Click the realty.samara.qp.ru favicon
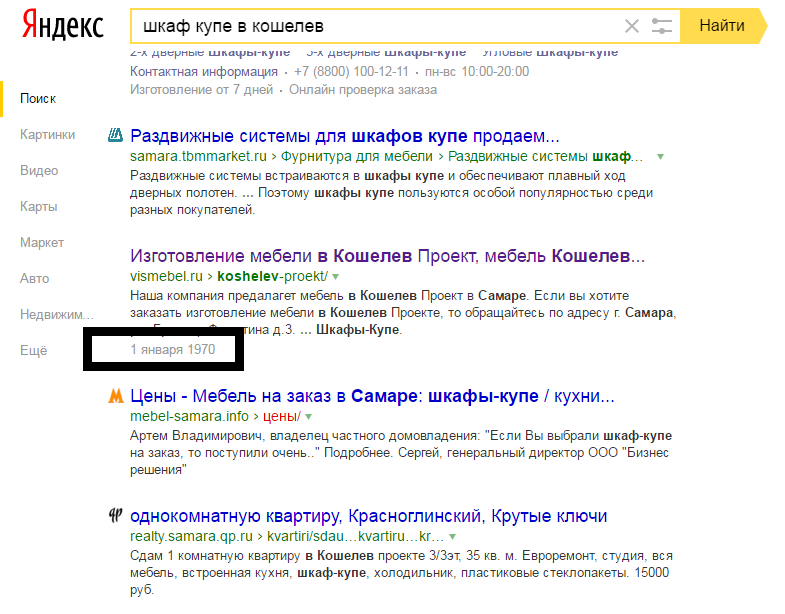 [116, 515]
